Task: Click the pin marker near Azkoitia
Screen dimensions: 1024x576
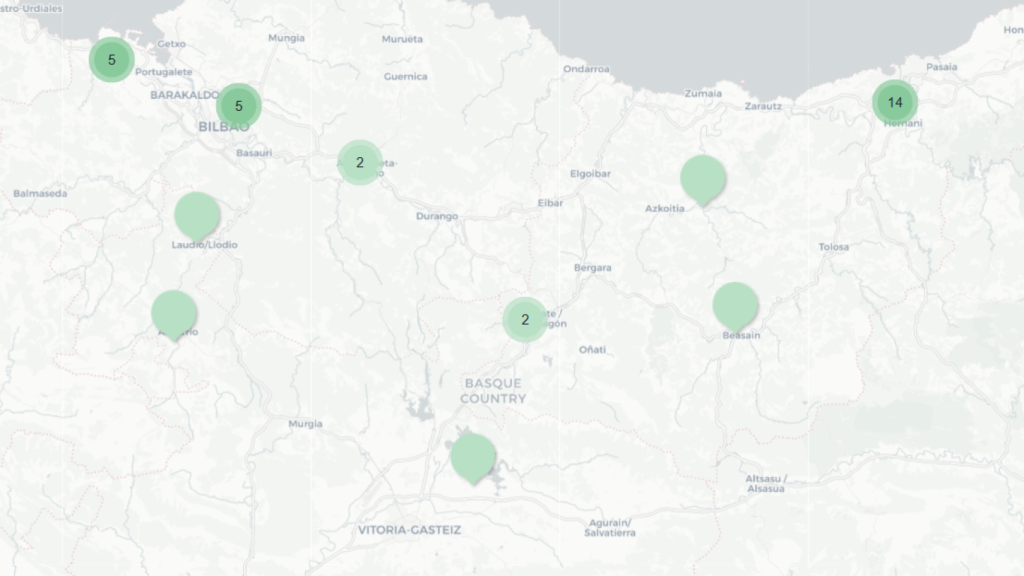Action: pos(701,178)
